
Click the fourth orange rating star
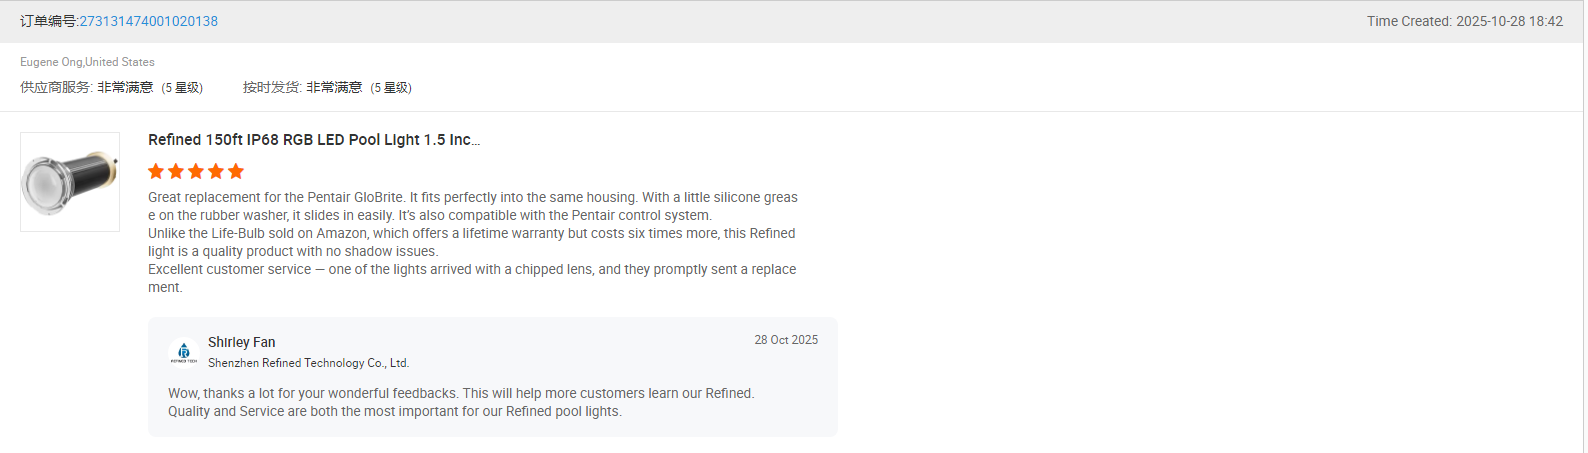pos(216,171)
